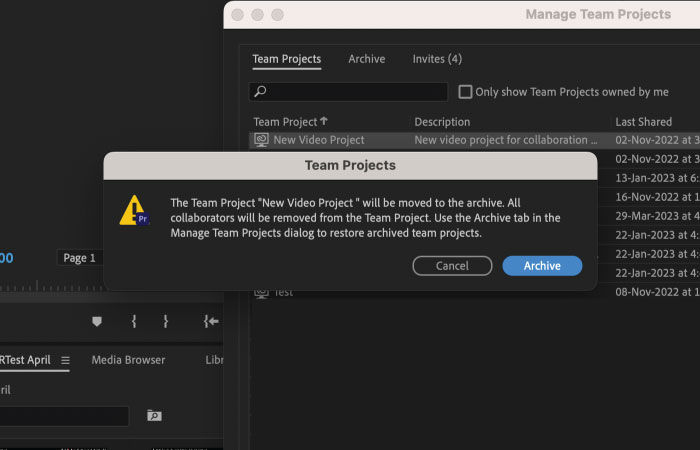
Task: Click the Test team project icon
Action: [261, 293]
